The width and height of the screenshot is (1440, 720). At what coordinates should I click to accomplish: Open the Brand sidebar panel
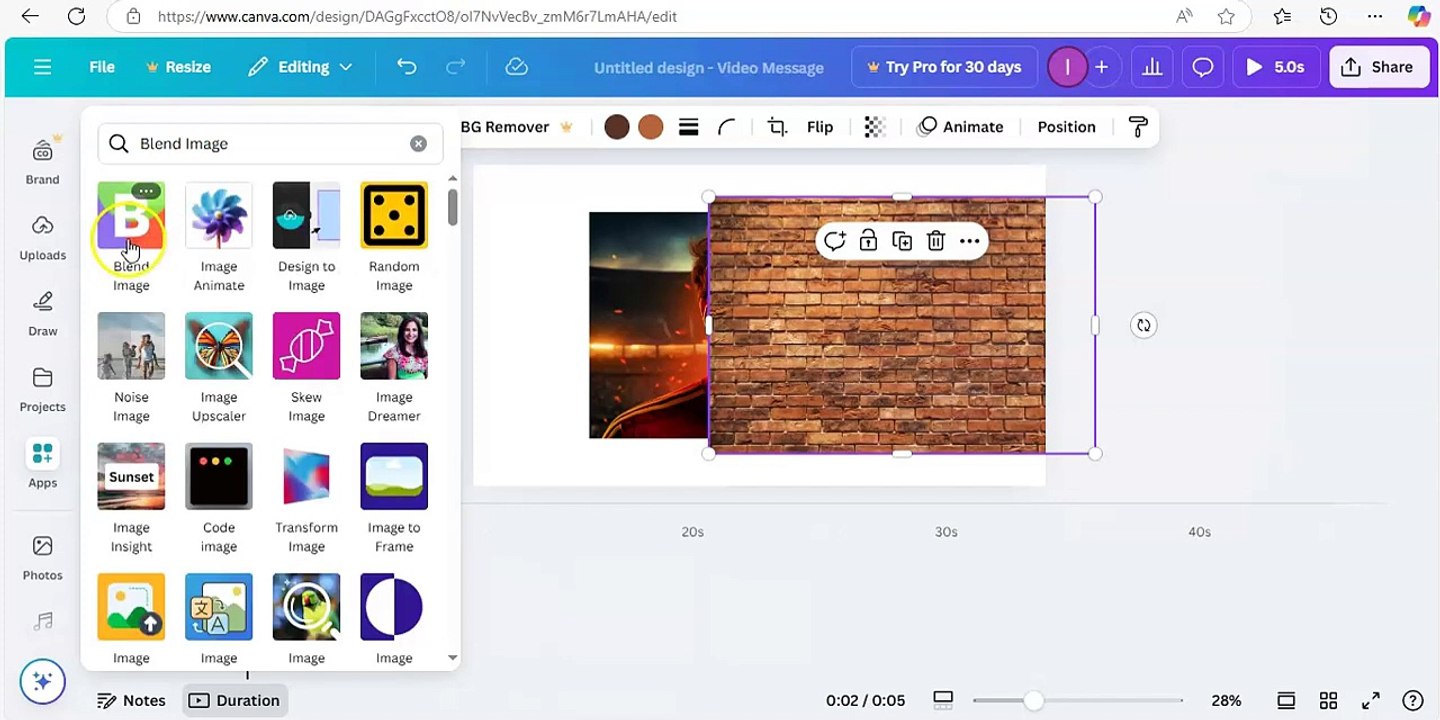coord(42,160)
